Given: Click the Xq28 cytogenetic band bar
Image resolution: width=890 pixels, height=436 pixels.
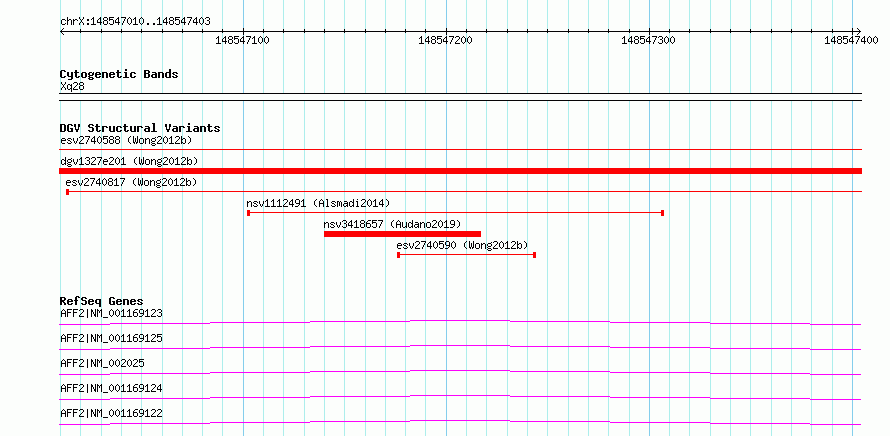Looking at the screenshot, I should [460, 97].
